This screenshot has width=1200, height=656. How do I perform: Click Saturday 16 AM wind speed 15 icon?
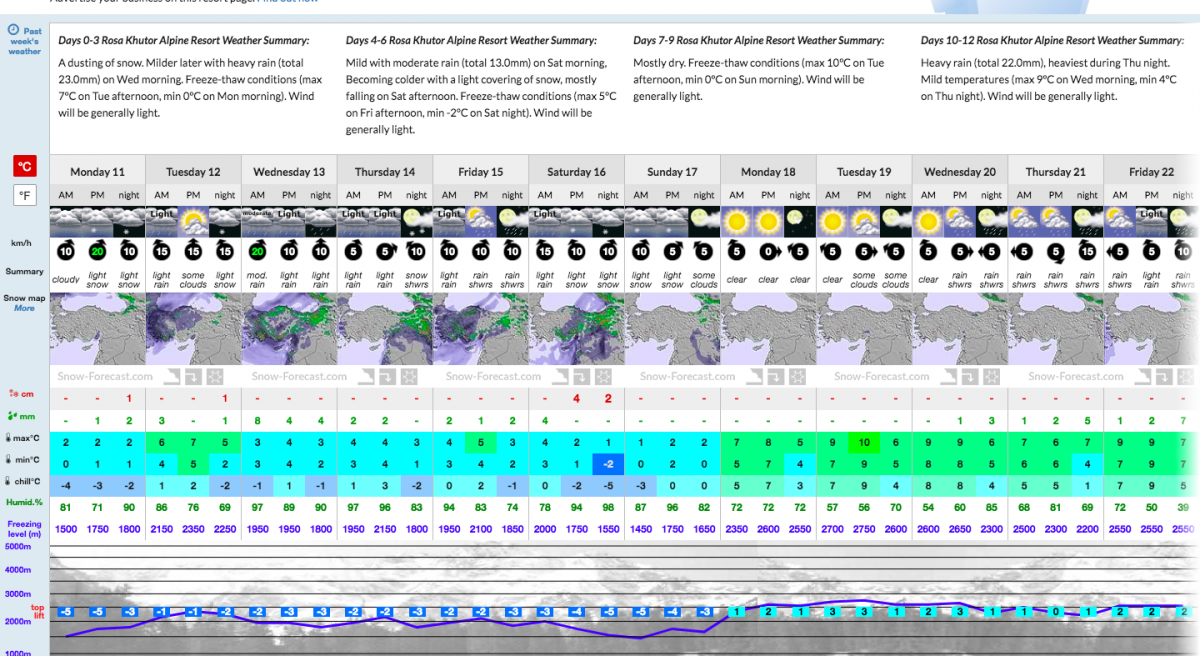point(545,250)
